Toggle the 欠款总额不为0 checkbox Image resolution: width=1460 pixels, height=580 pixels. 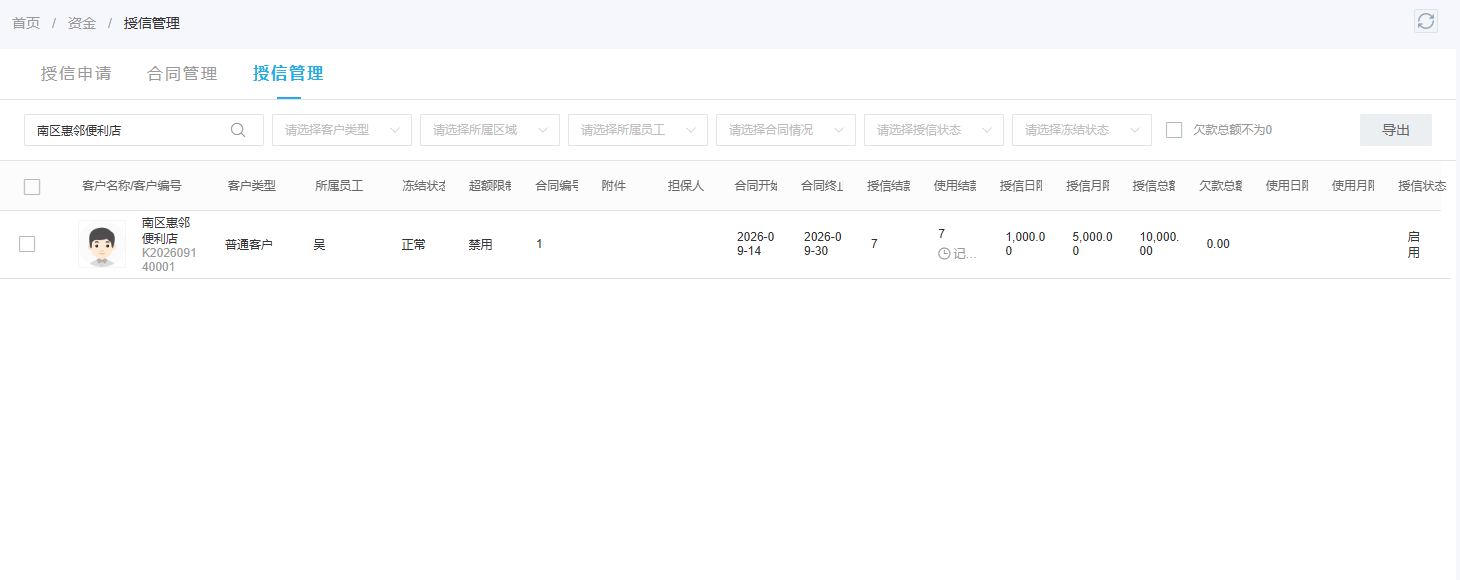point(1174,130)
